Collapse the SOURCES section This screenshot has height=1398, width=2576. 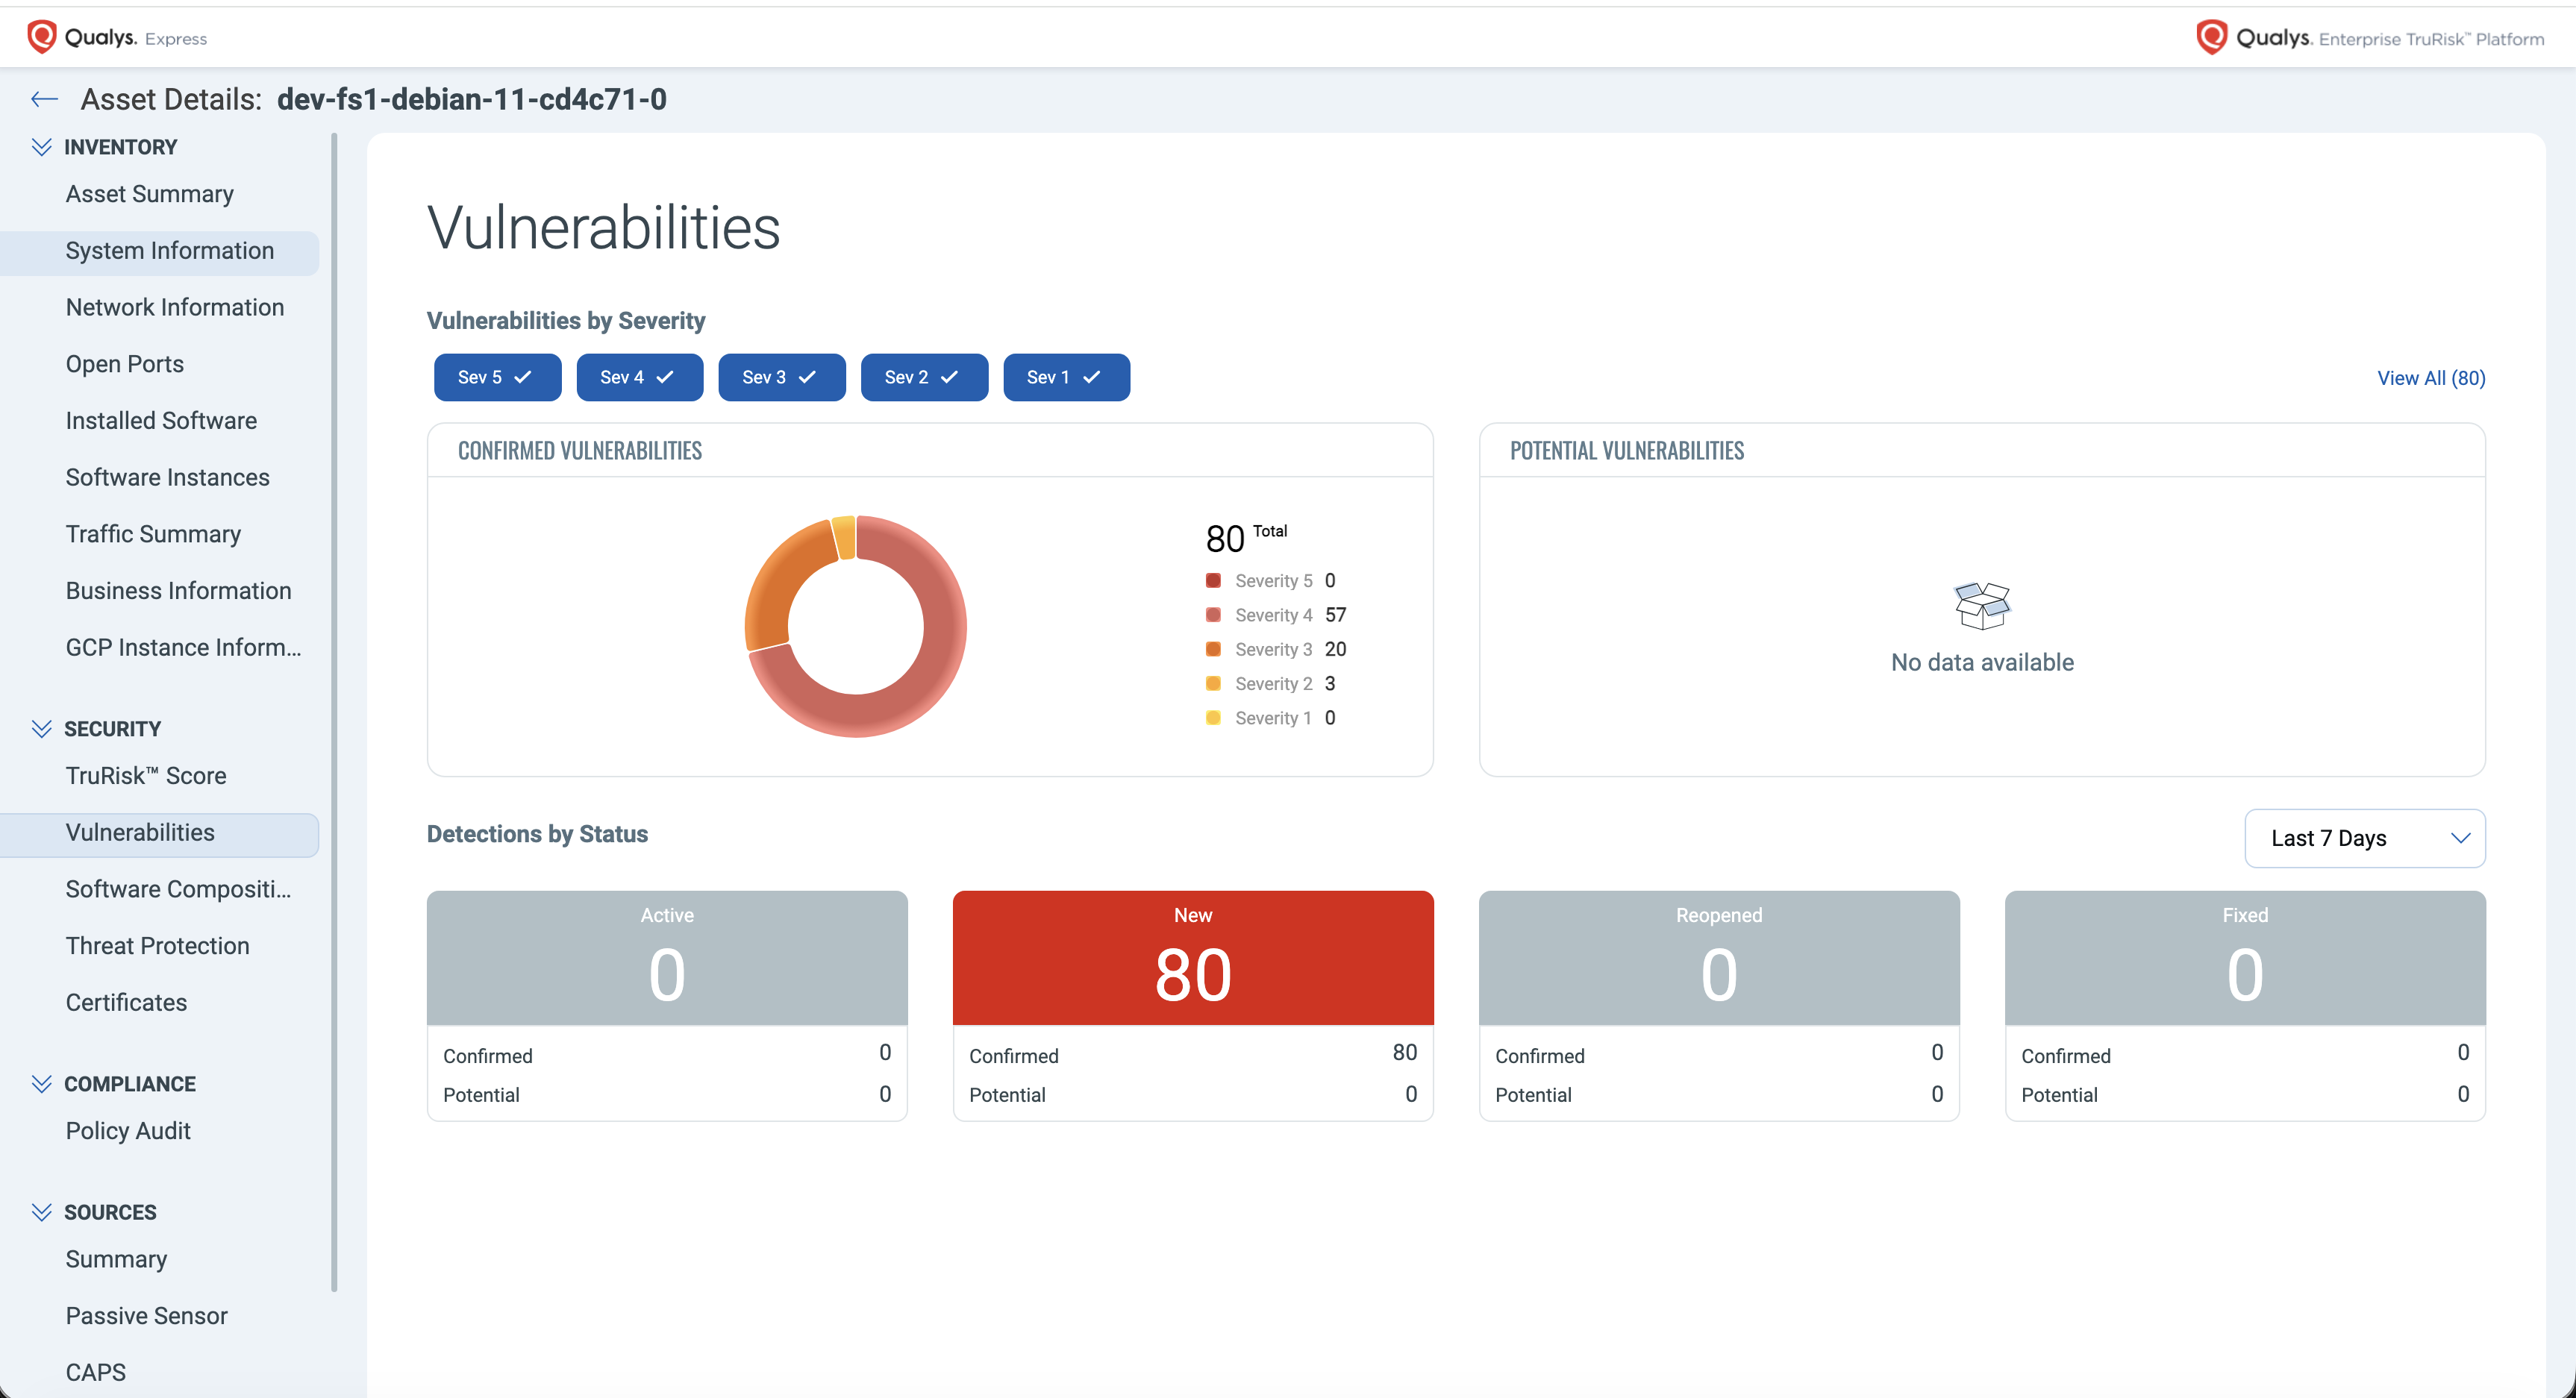pos(41,1212)
